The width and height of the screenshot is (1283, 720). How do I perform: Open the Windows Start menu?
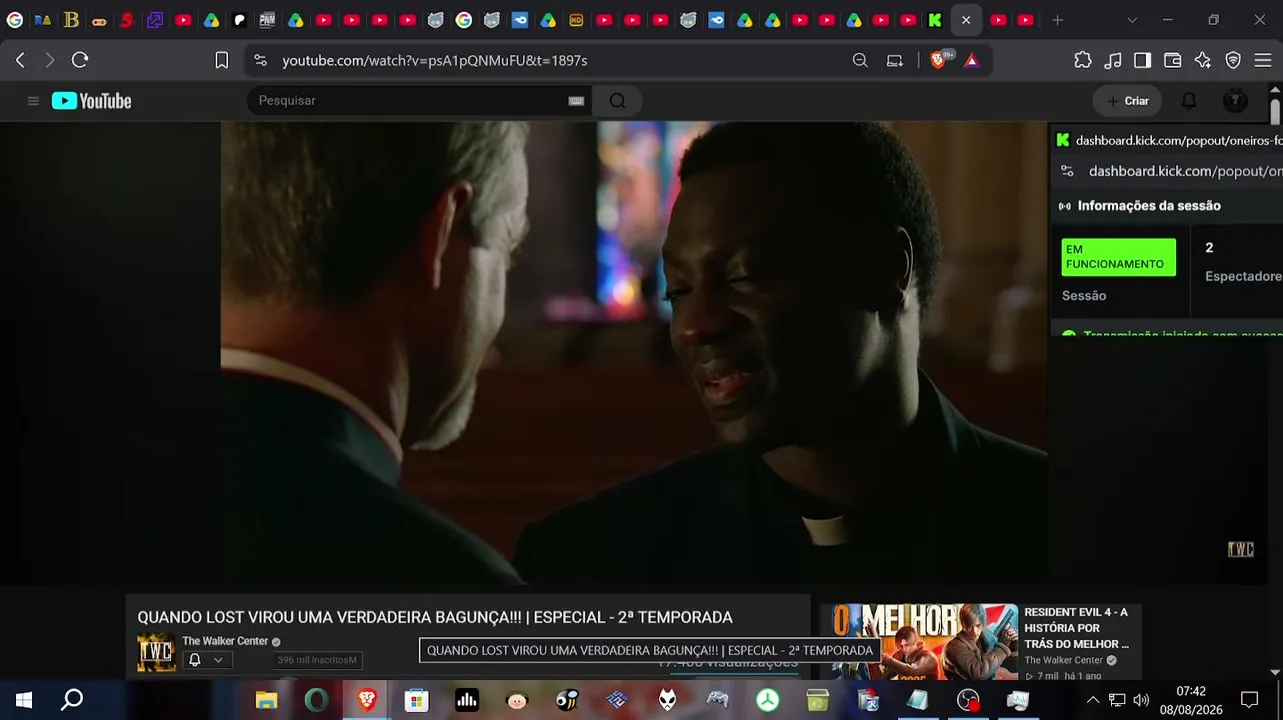24,700
